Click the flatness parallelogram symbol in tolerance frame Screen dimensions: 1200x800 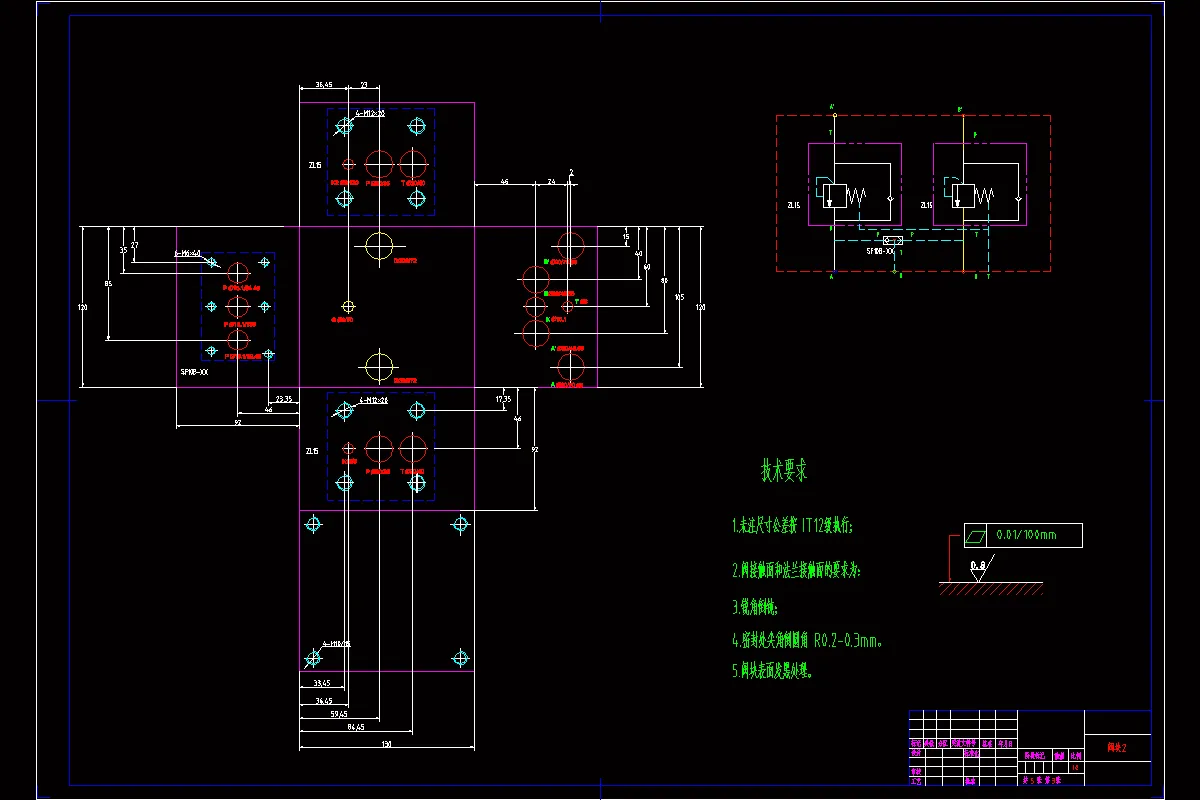pos(976,536)
